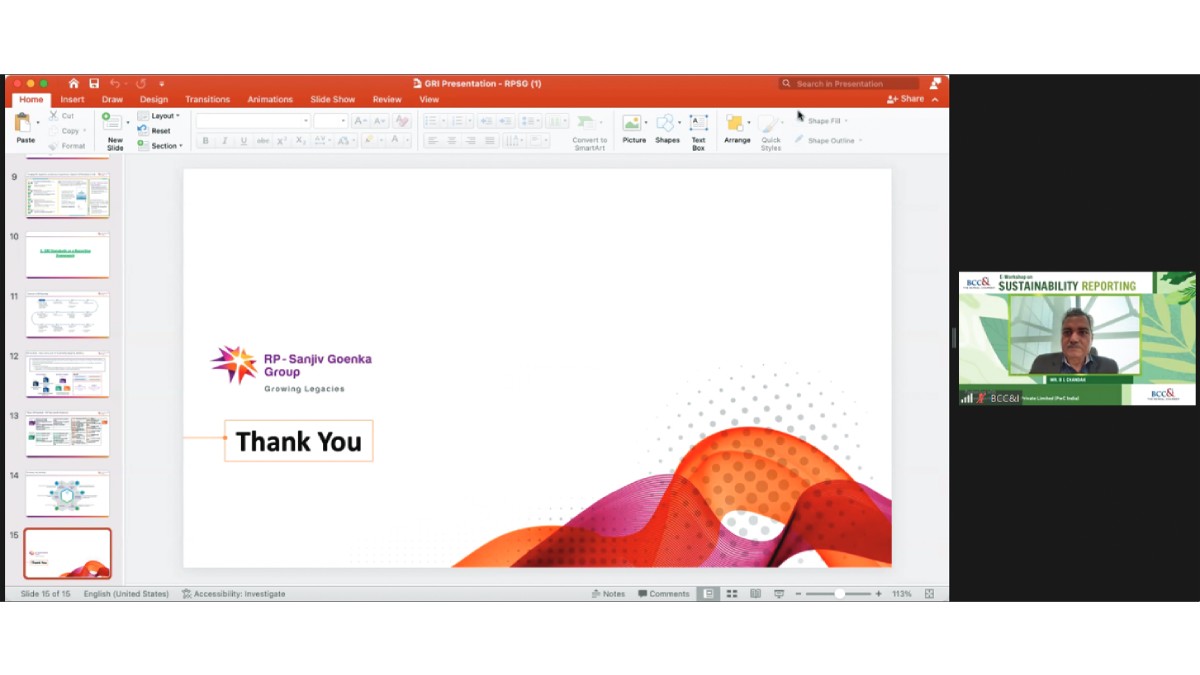Open the Slide Show tab
1200x675 pixels.
coord(333,99)
